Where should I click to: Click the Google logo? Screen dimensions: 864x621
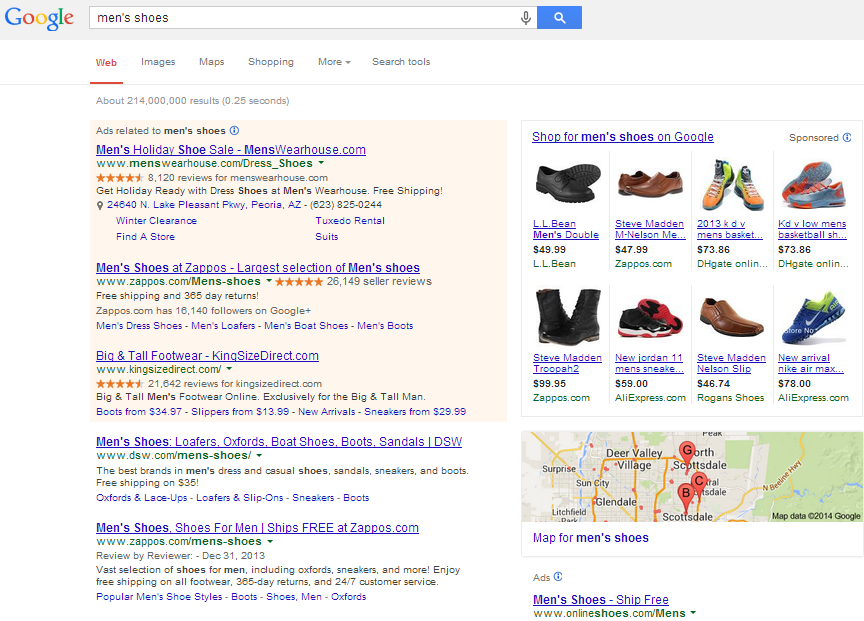click(39, 18)
